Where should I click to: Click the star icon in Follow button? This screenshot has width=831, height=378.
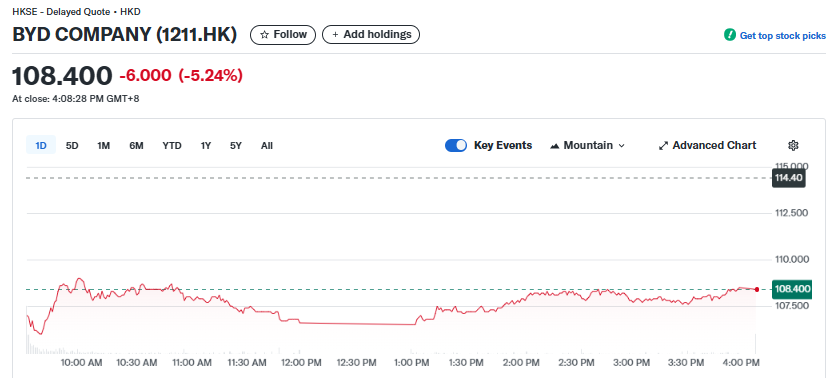point(264,35)
